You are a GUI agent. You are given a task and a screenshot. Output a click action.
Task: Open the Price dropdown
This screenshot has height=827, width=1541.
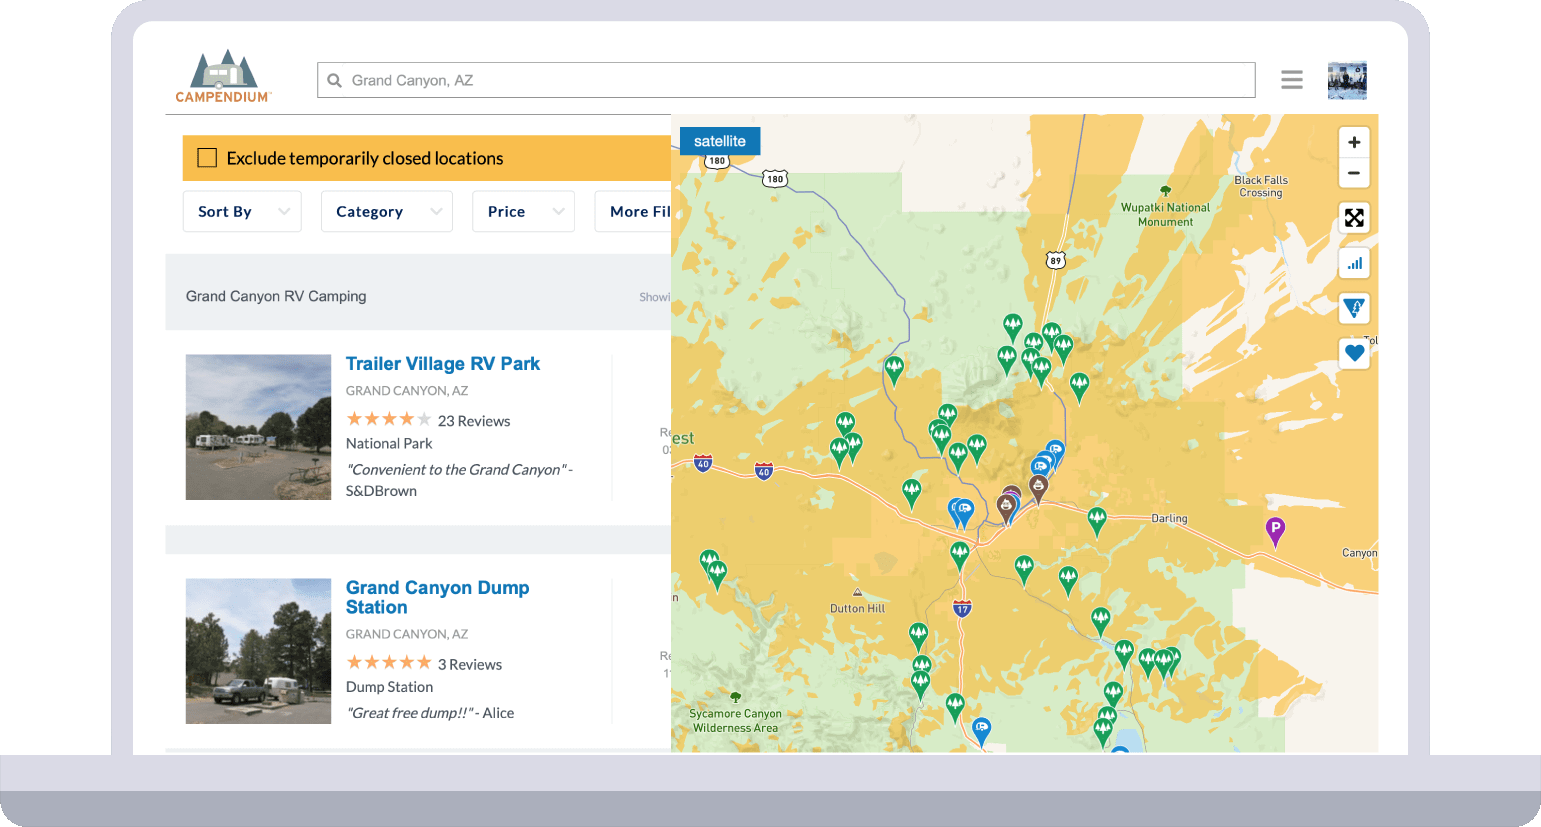(x=523, y=212)
